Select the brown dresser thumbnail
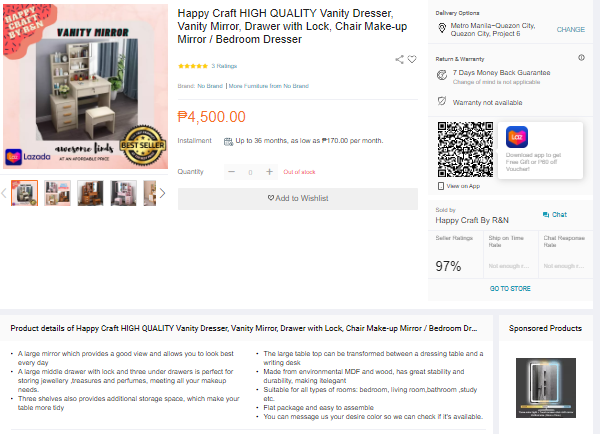 click(x=90, y=193)
